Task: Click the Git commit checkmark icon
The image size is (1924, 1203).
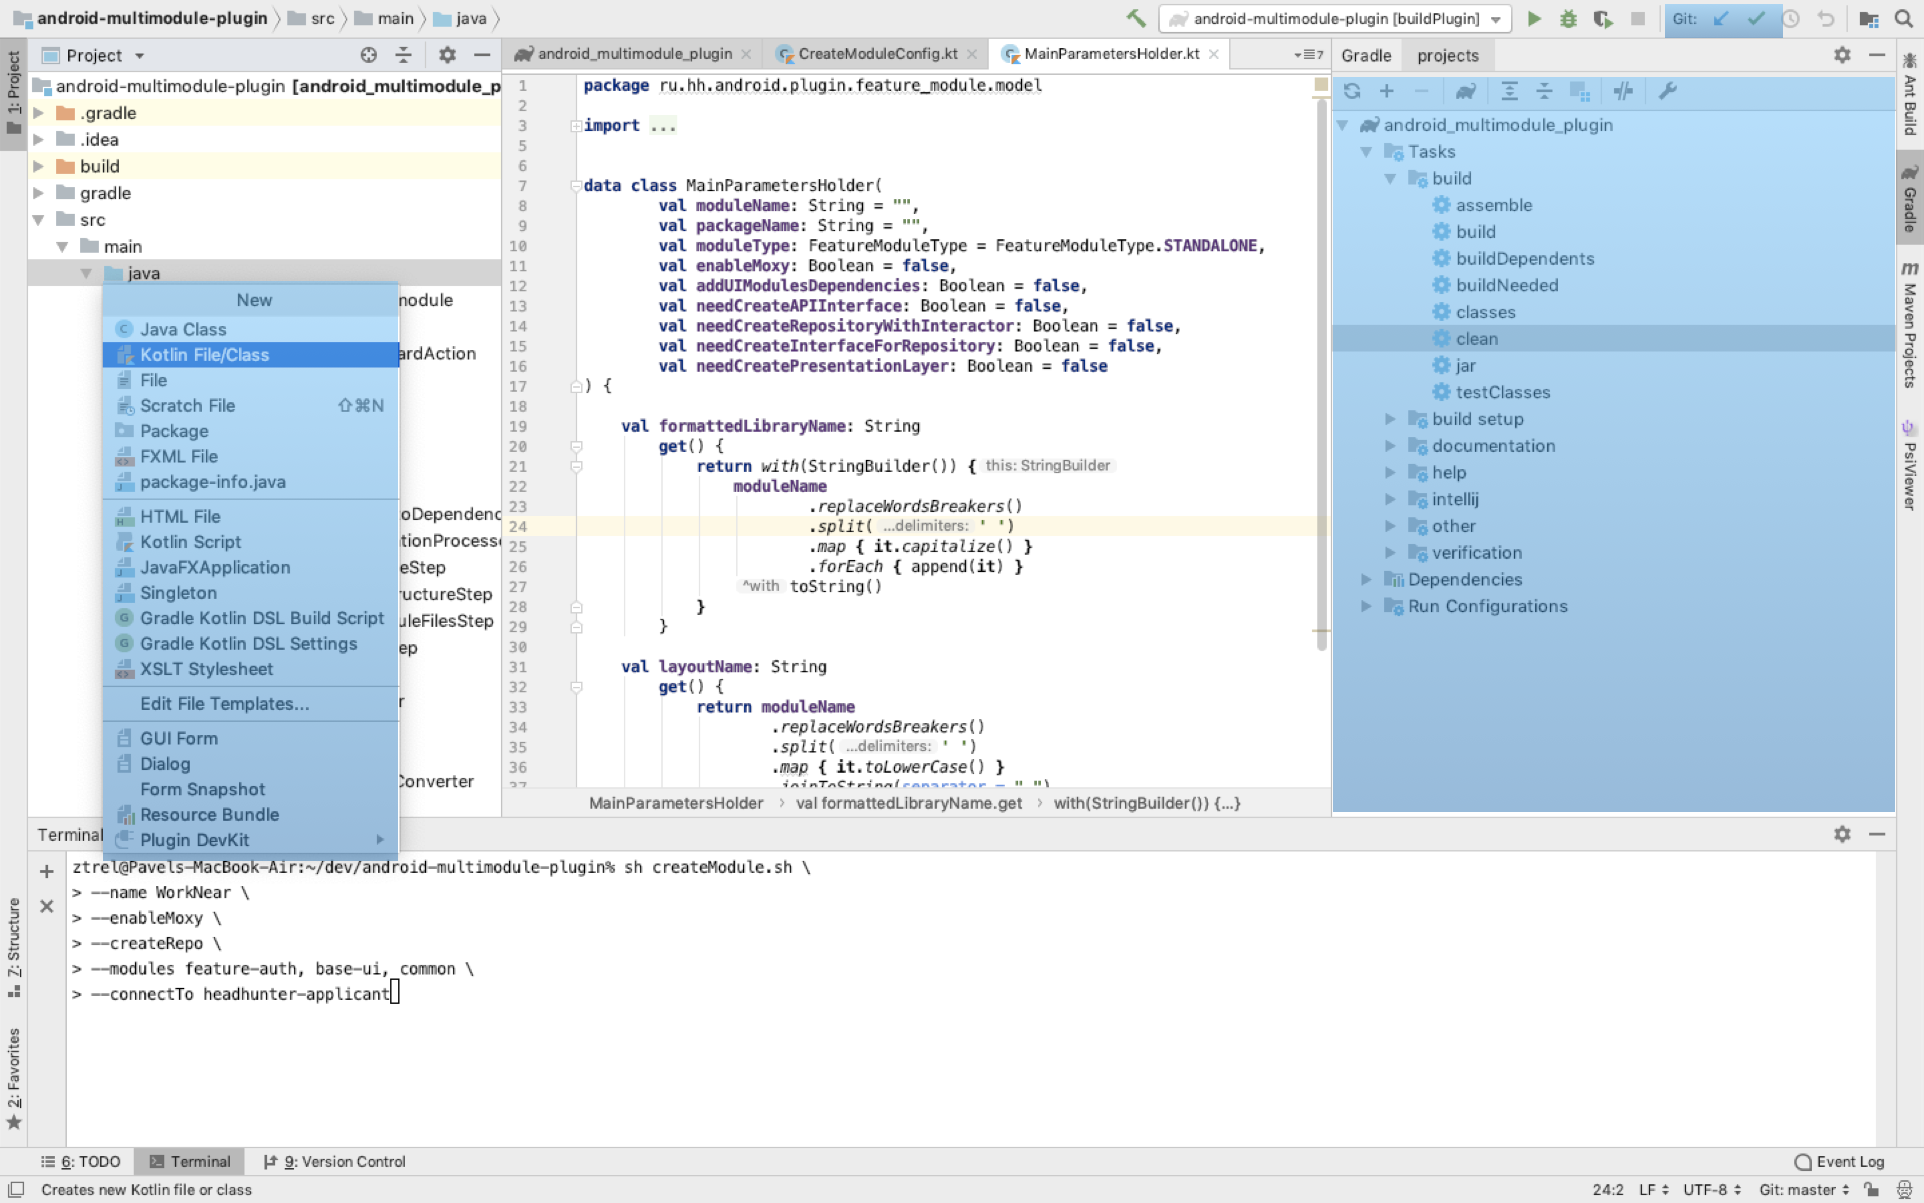Action: [x=1755, y=19]
